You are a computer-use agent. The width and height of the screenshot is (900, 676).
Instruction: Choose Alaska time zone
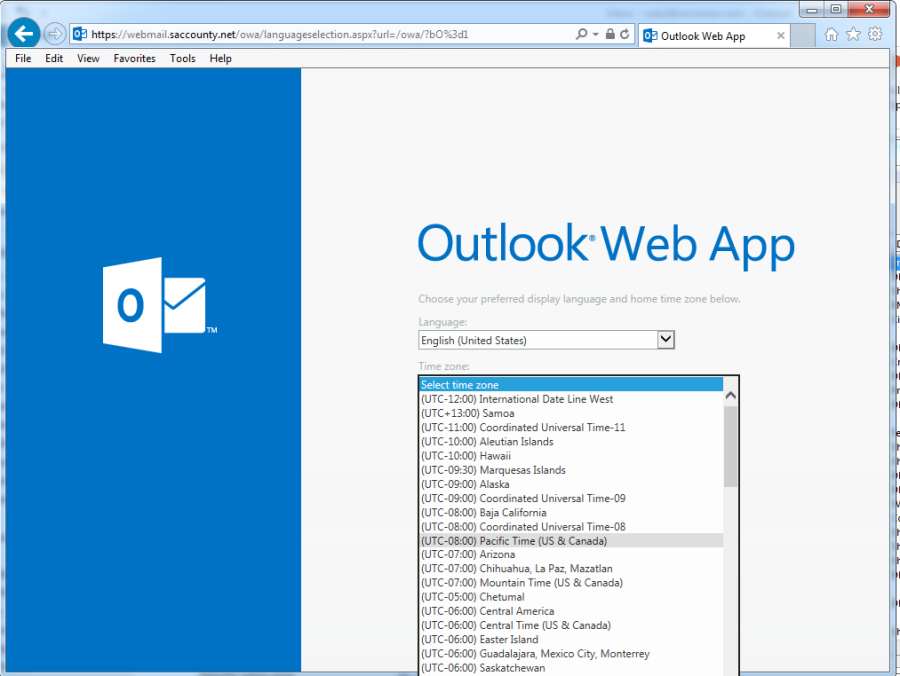click(571, 484)
